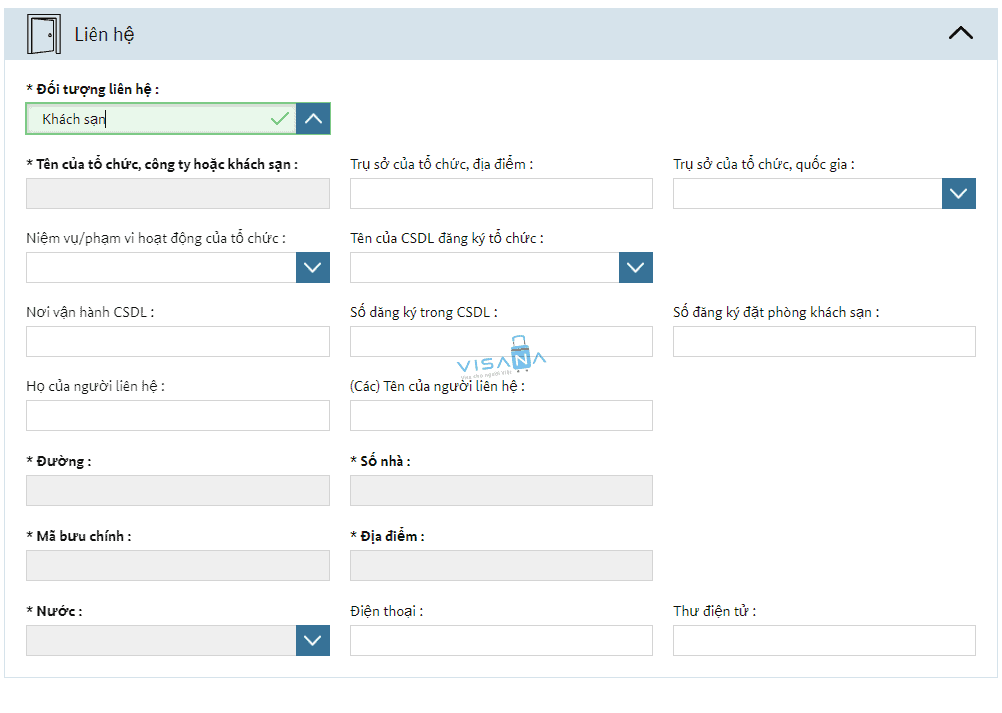The height and width of the screenshot is (713, 1002).
Task: Click the Số đăng ký đặt phòng khách sạn input
Action: (x=824, y=342)
